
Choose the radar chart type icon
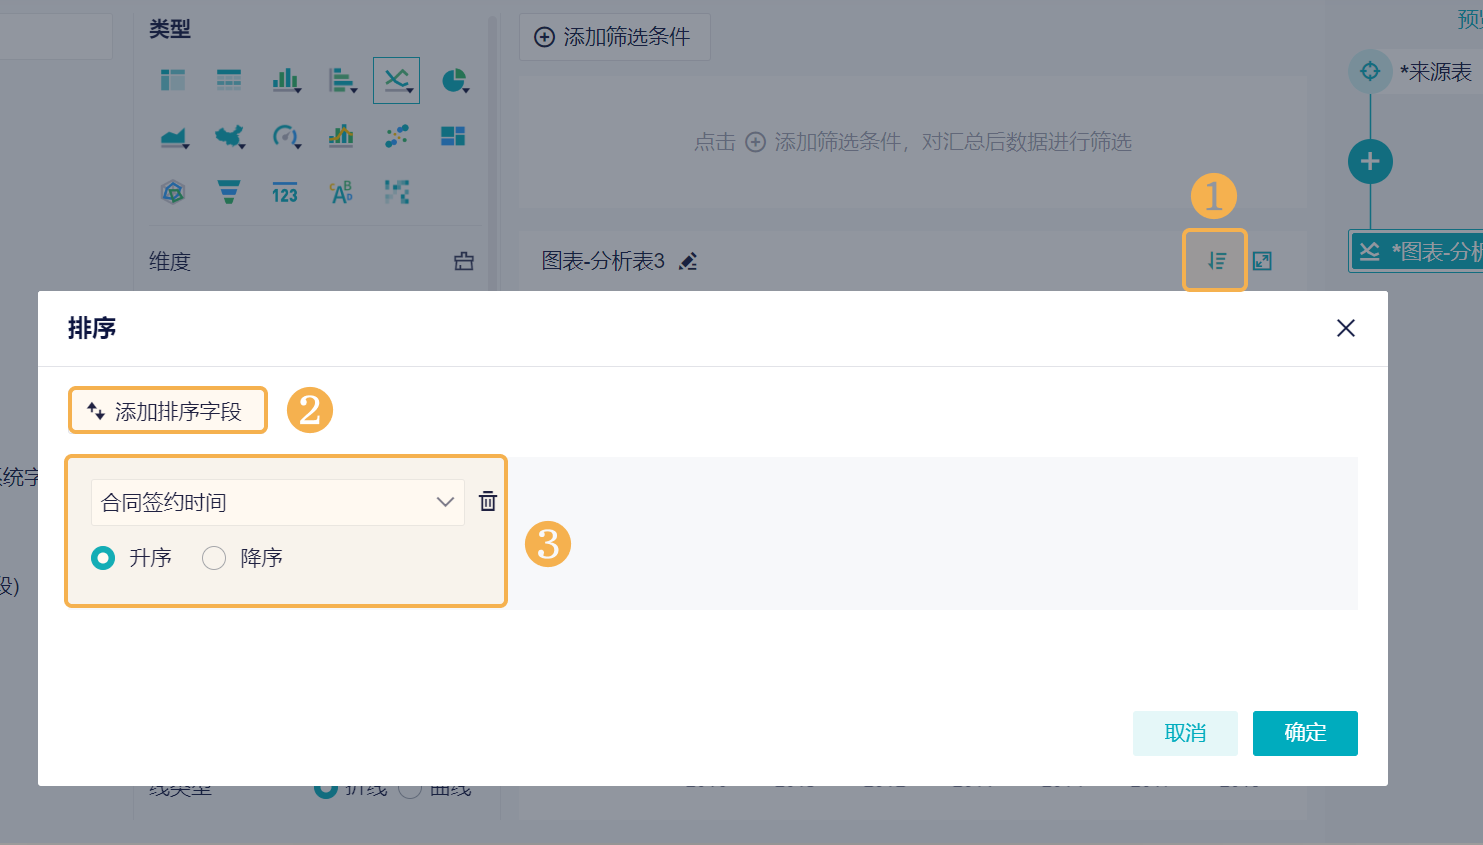click(x=173, y=192)
